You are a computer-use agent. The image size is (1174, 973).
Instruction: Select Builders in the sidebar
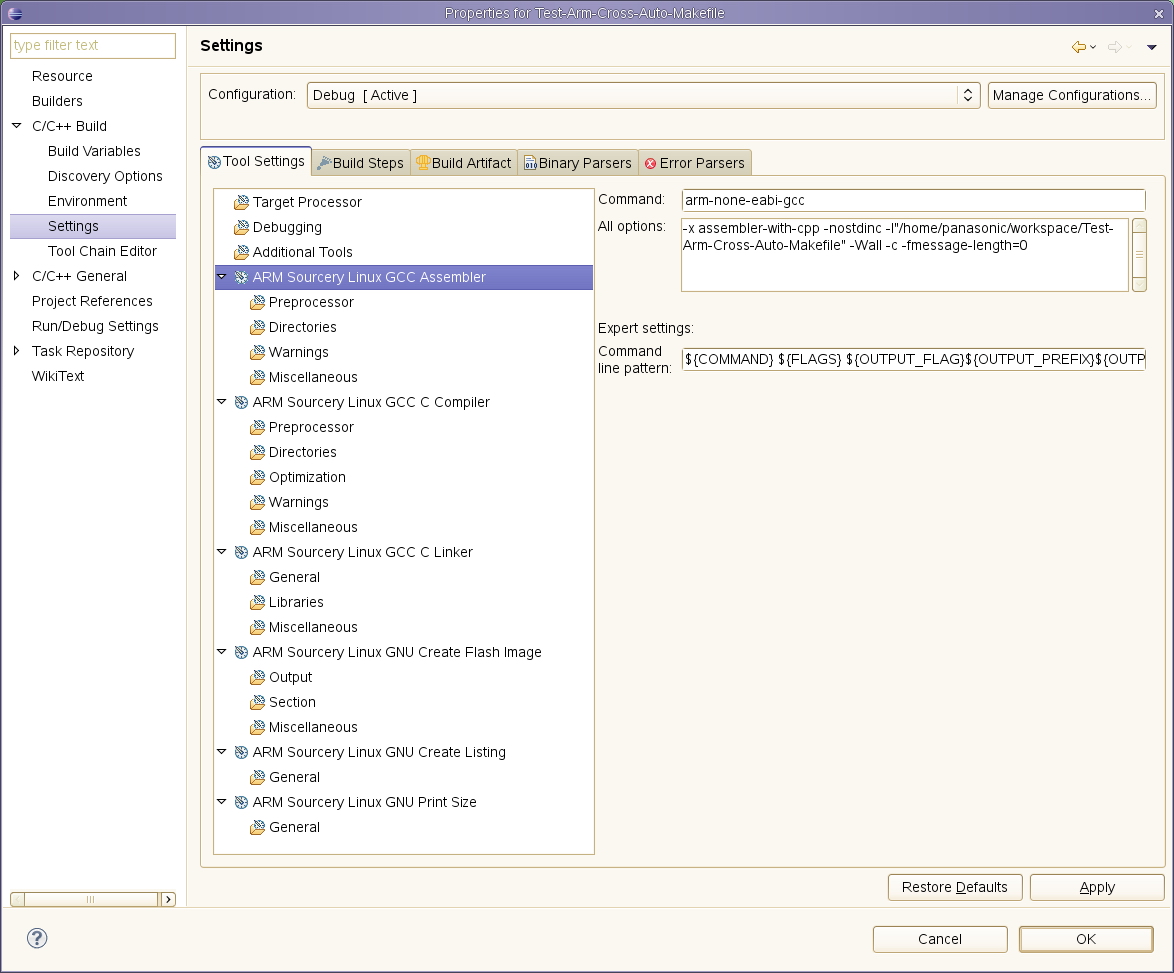click(57, 101)
